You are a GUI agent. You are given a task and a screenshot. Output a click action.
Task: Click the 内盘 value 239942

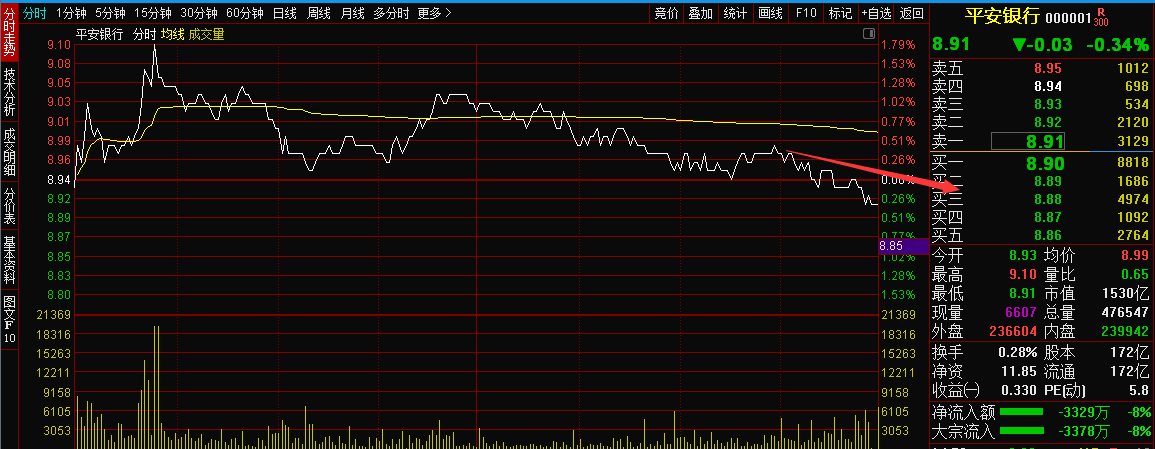point(1125,332)
